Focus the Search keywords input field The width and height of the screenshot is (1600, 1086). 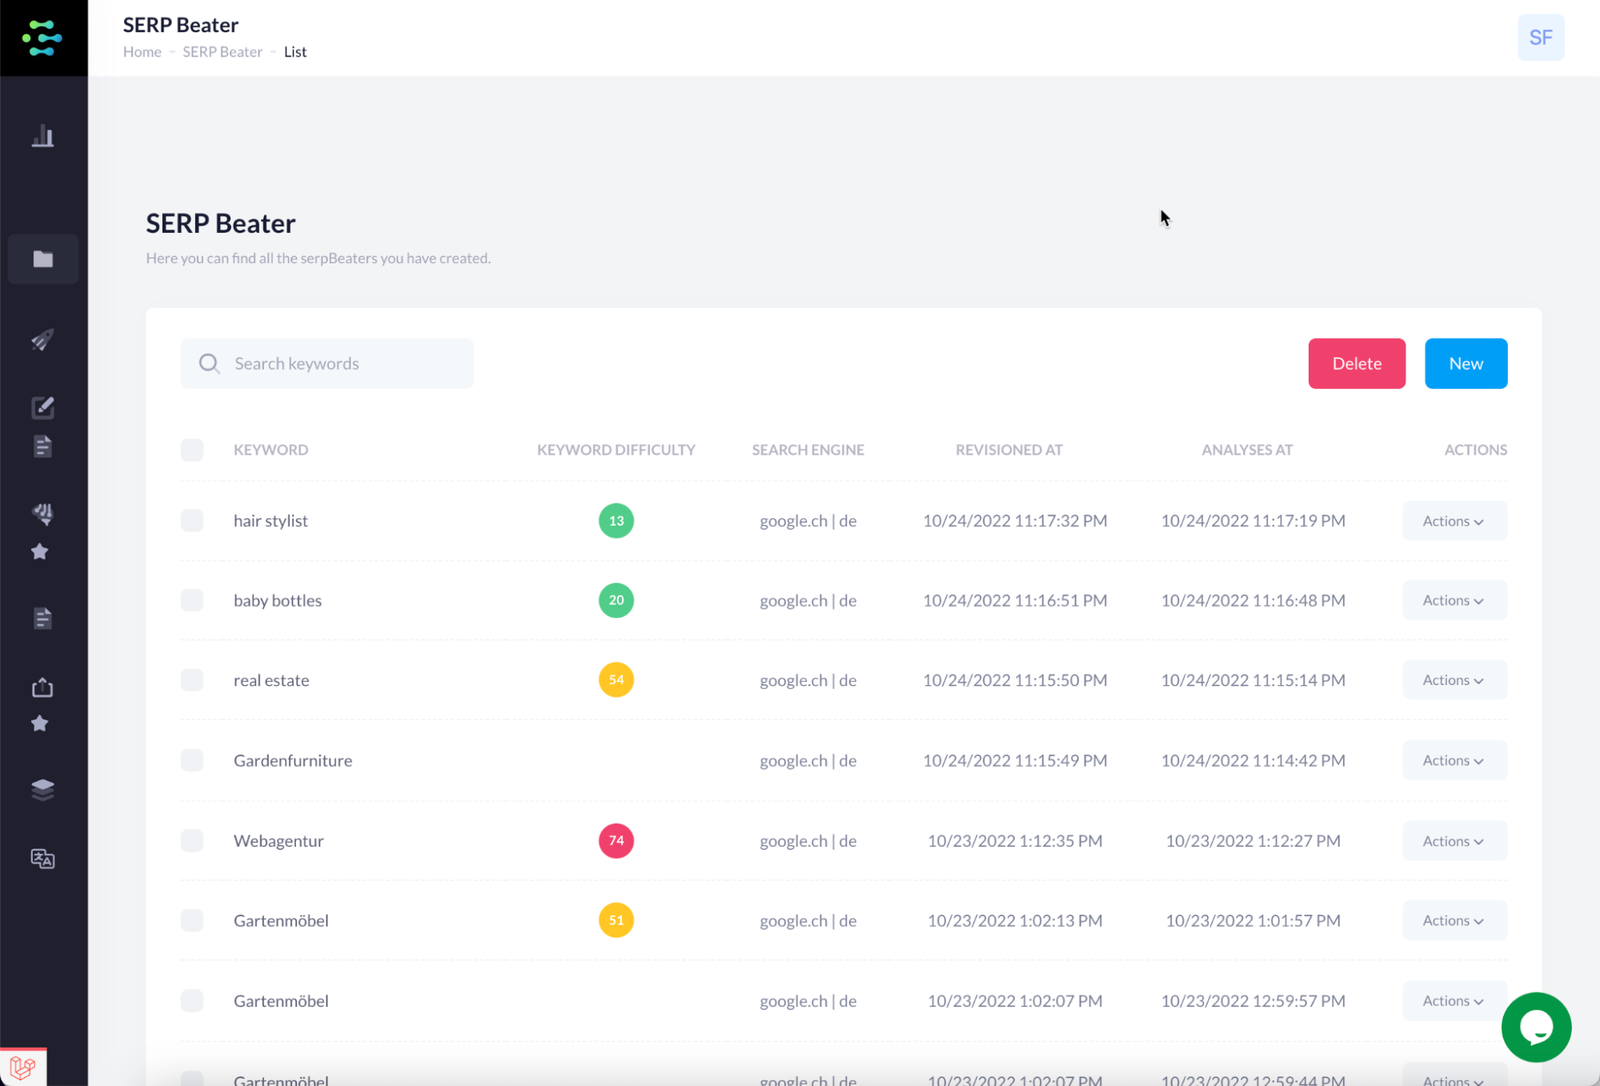(327, 363)
